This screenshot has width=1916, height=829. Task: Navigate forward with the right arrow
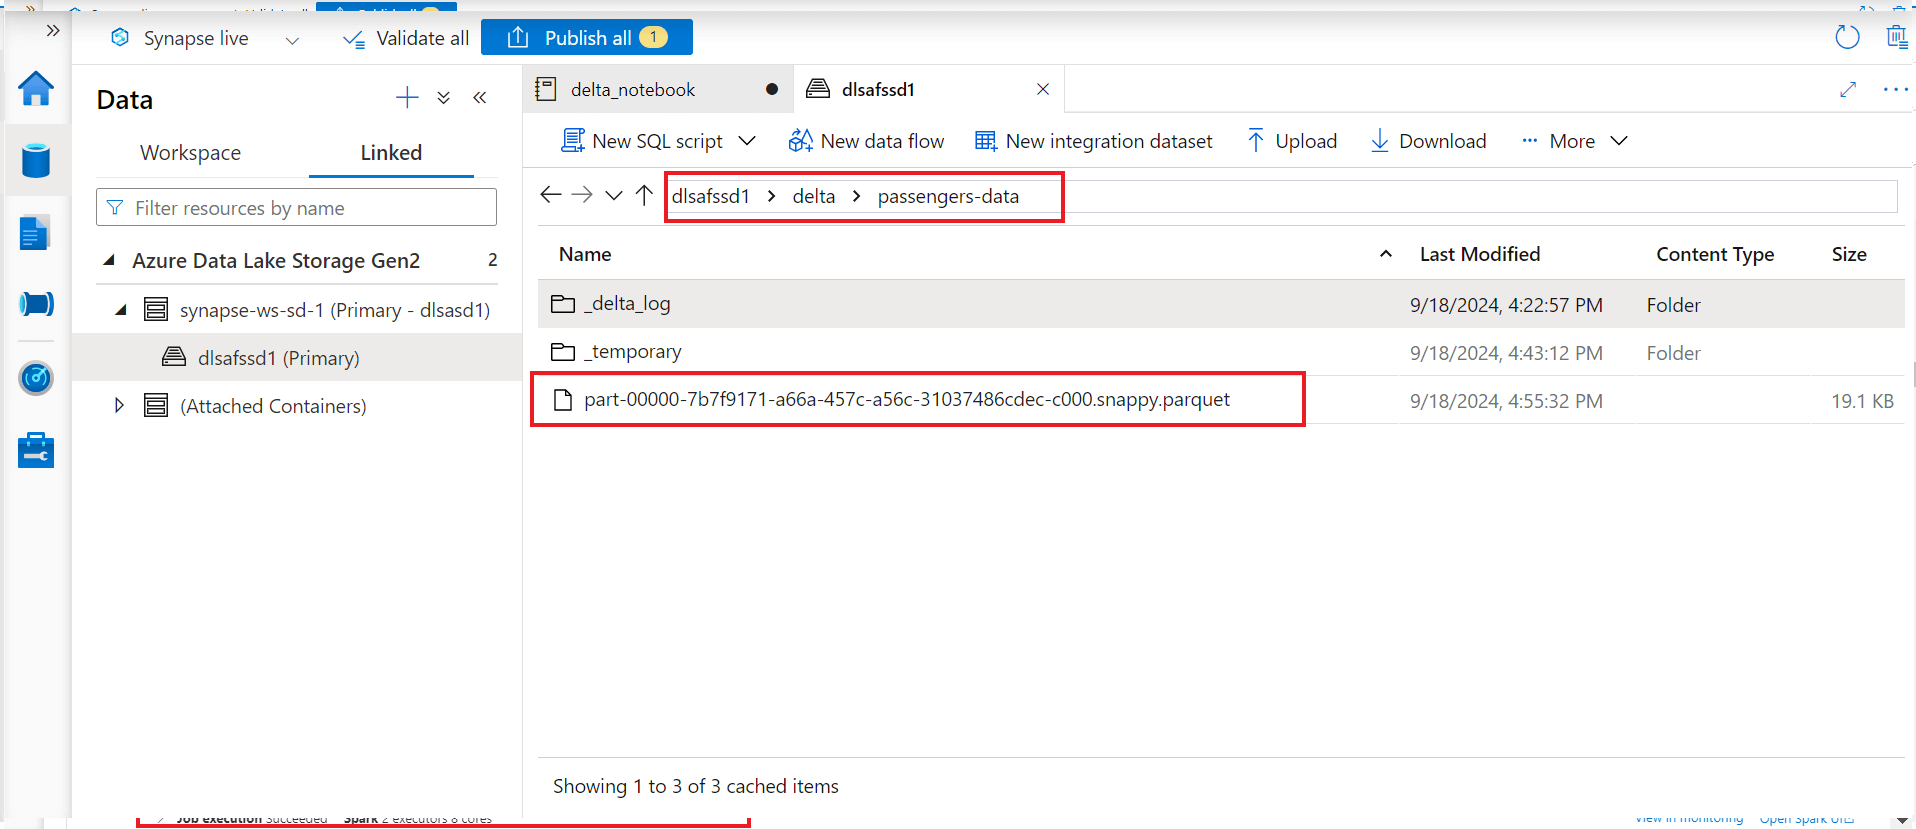pyautogui.click(x=582, y=195)
